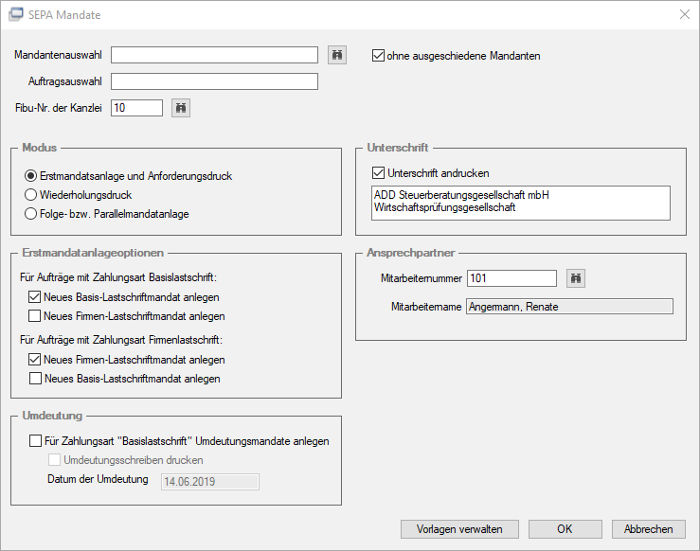Image resolution: width=700 pixels, height=551 pixels.
Task: Close the SEPA Mandate dialog
Action: [x=684, y=14]
